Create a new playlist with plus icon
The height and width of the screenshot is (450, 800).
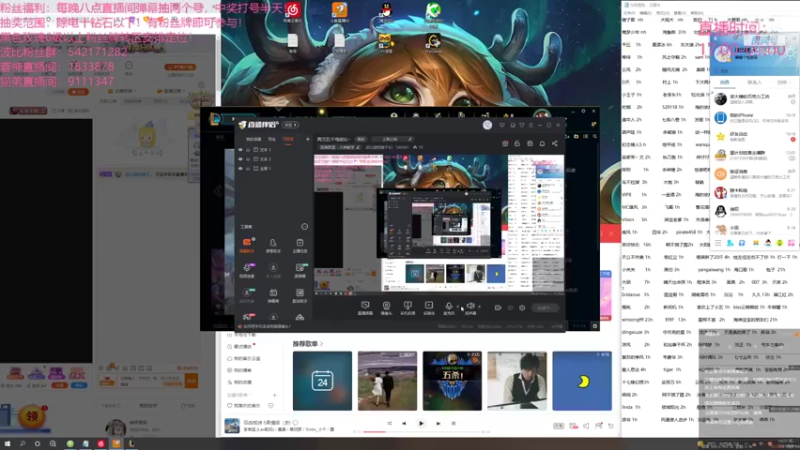point(274,395)
